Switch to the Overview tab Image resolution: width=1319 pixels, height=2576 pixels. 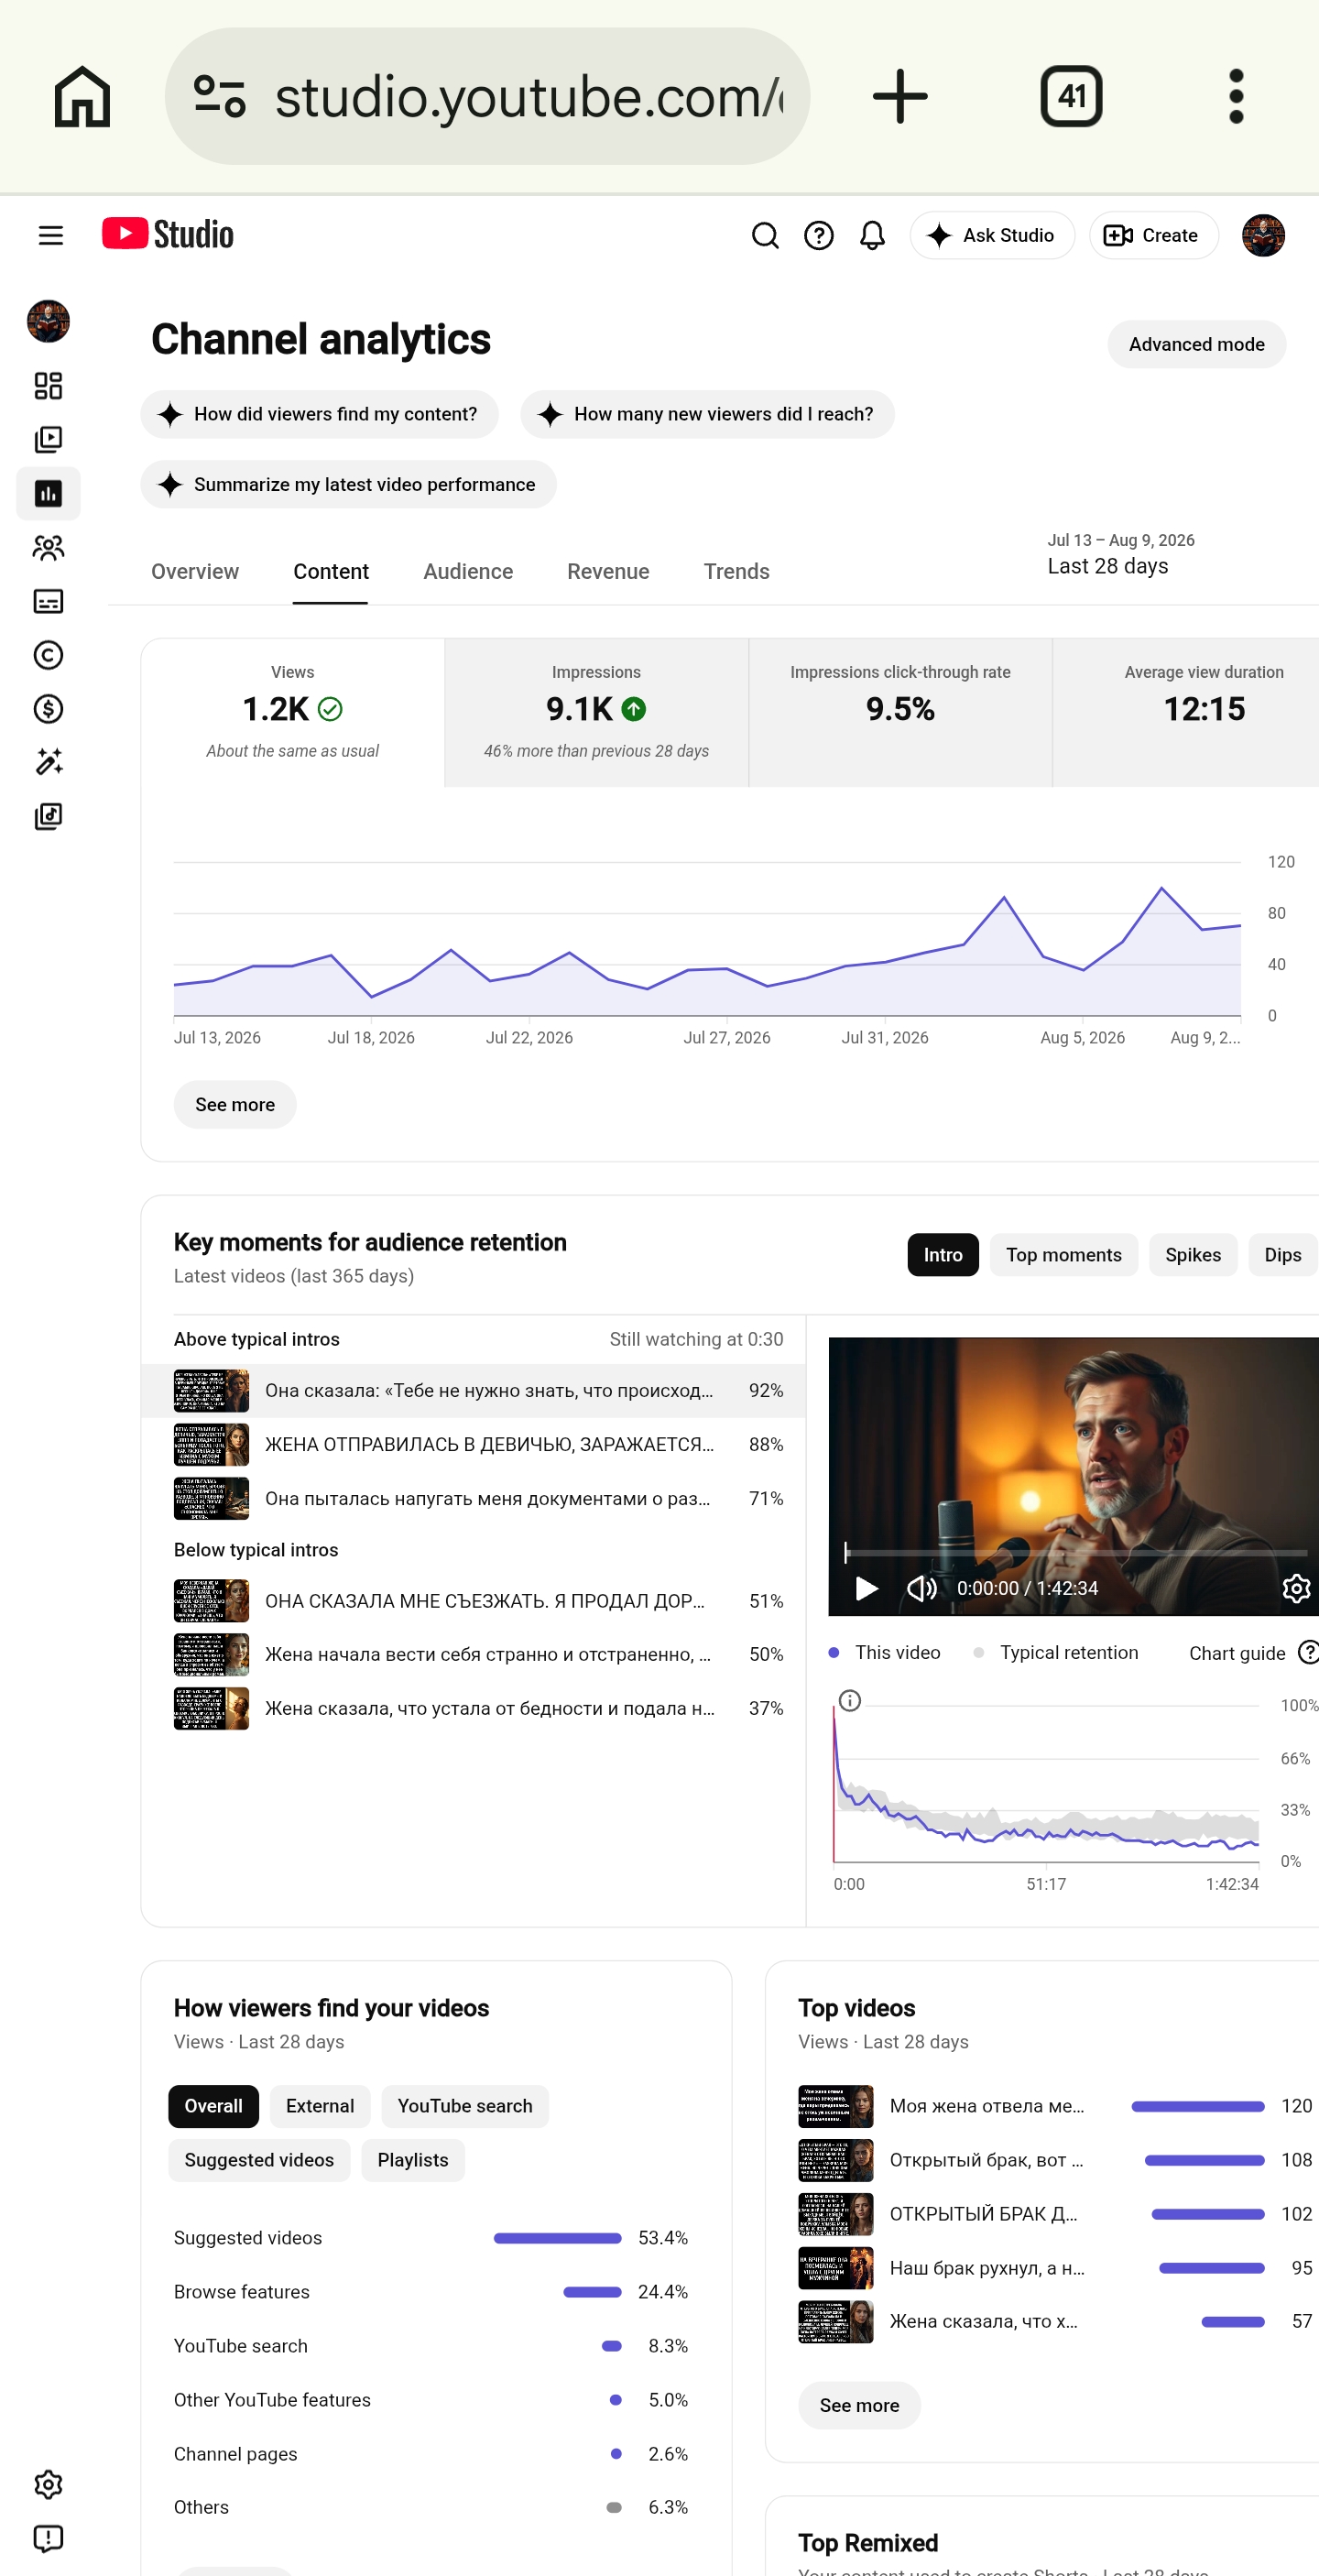coord(195,571)
